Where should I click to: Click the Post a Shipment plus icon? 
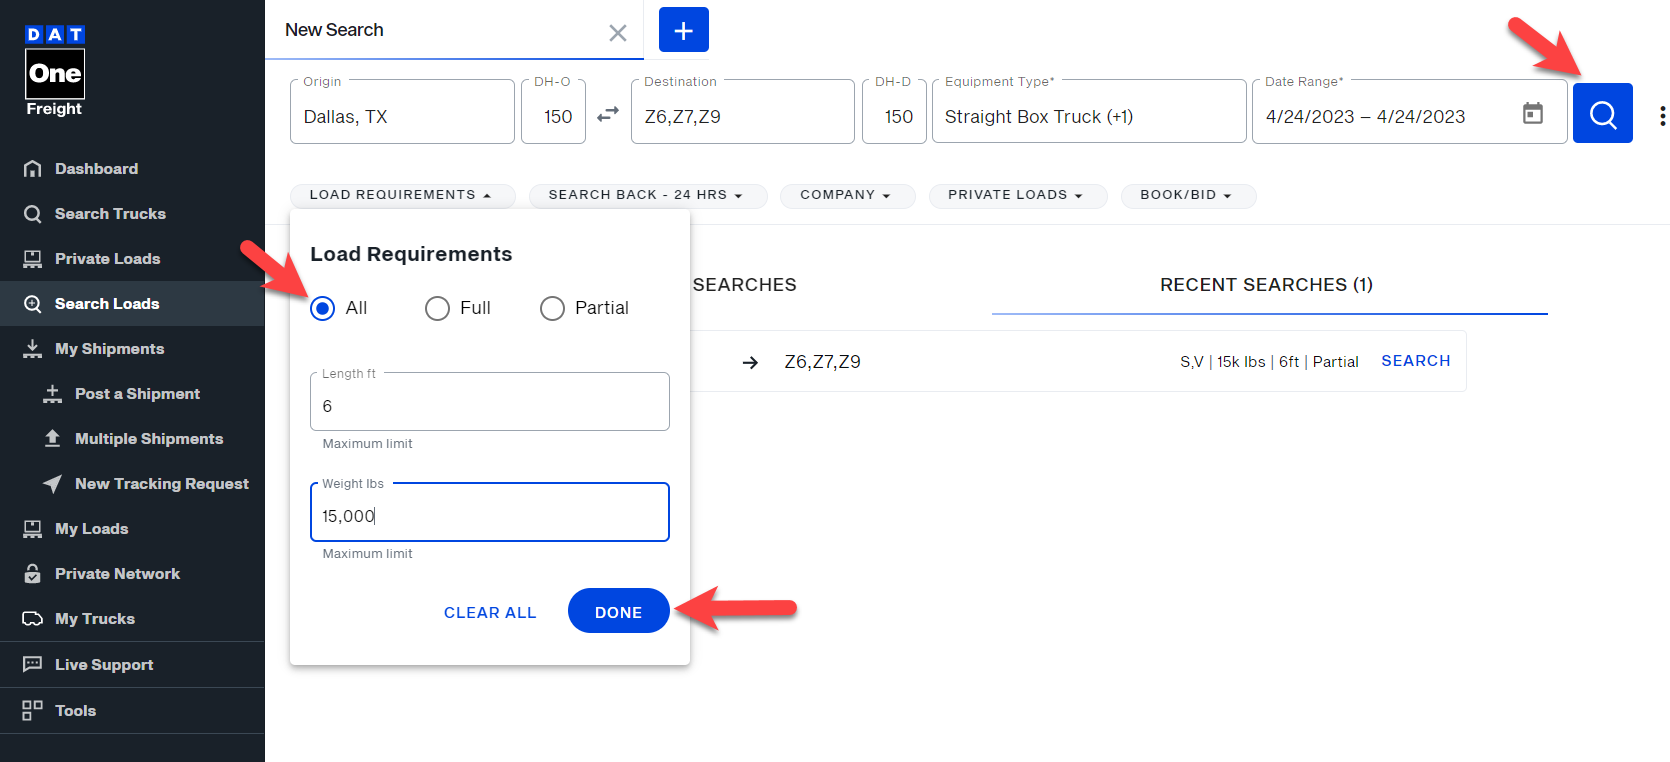(53, 394)
